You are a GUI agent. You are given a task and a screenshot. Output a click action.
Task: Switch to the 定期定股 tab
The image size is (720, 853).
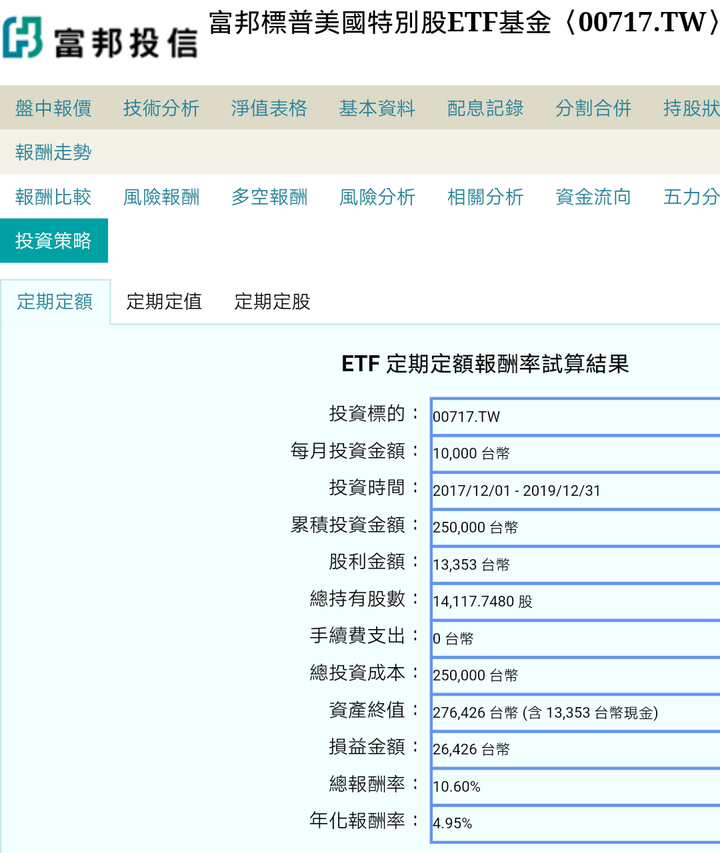click(272, 301)
